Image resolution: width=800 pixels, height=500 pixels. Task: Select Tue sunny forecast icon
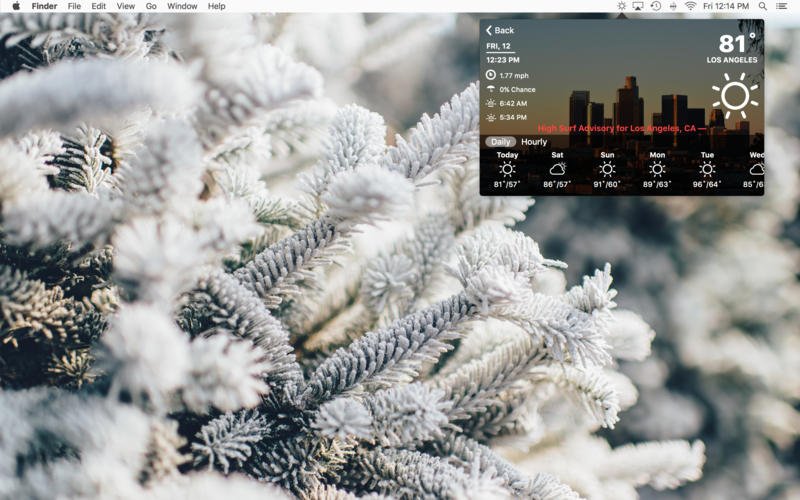click(707, 169)
